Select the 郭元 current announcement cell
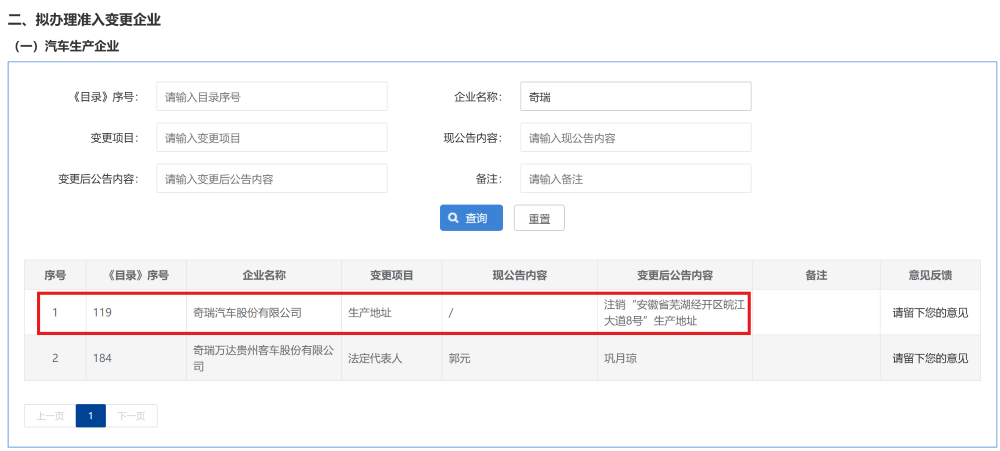The height and width of the screenshot is (451, 1000). click(x=520, y=359)
